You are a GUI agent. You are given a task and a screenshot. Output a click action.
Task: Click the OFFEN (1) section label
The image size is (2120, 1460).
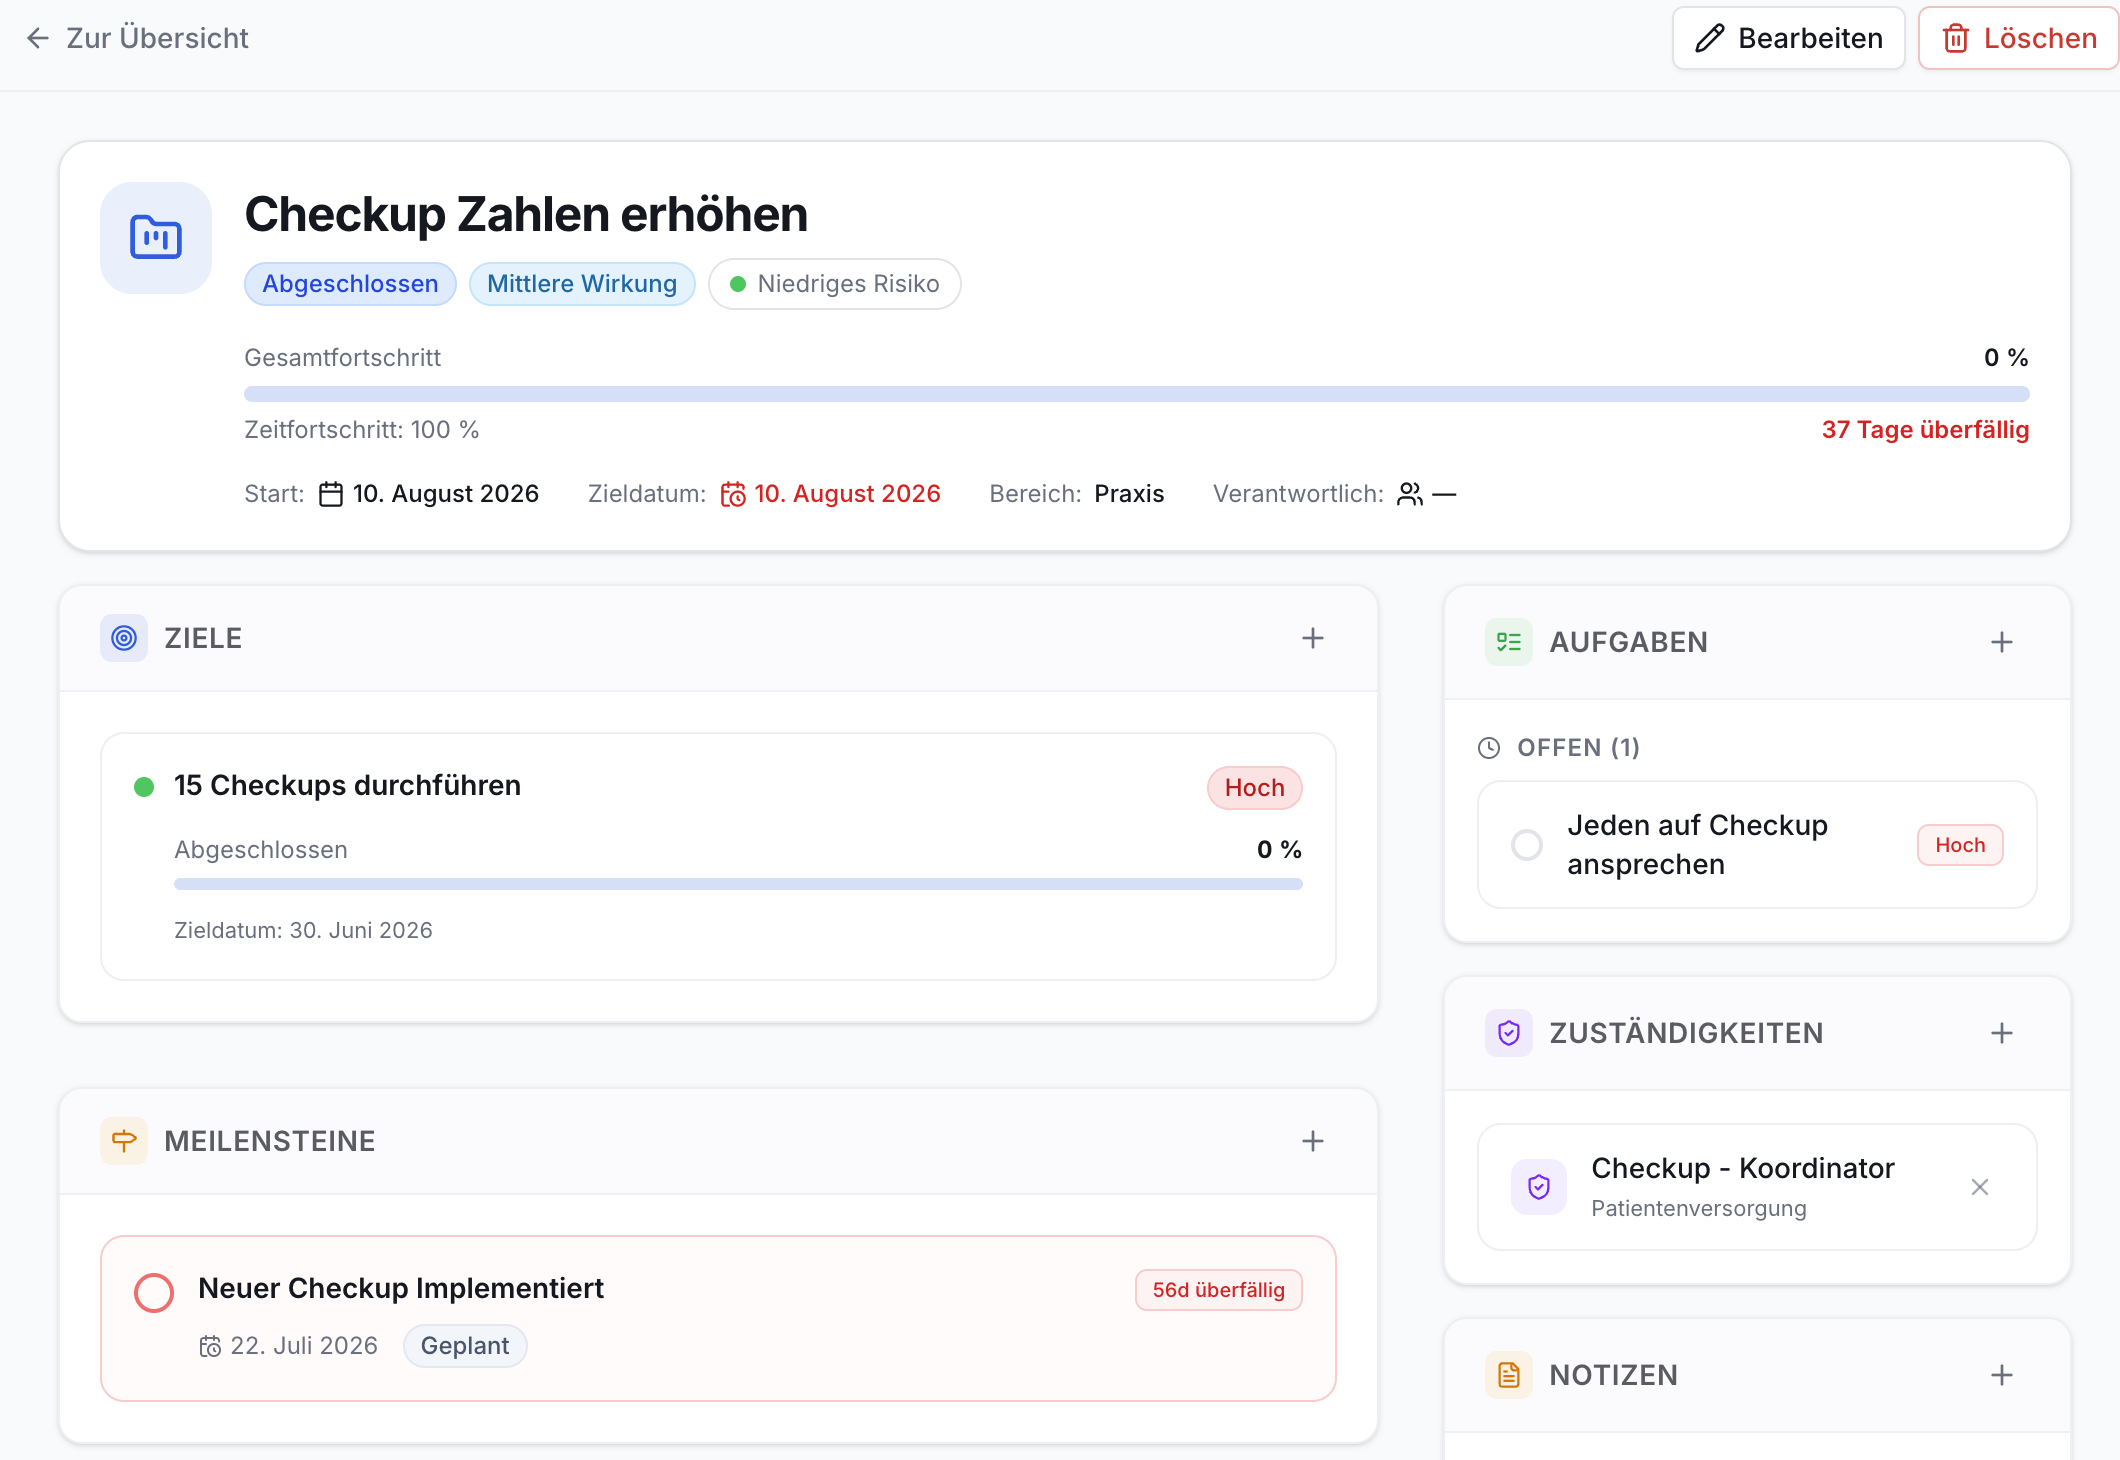click(x=1578, y=748)
